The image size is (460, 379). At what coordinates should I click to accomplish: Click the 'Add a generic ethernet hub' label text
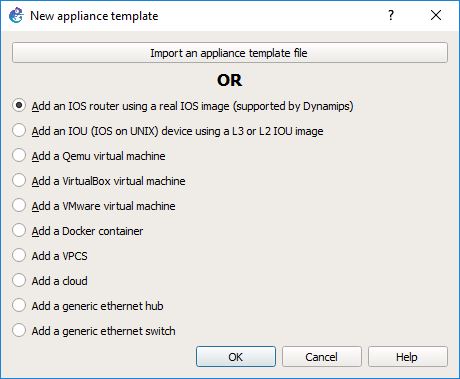click(97, 306)
